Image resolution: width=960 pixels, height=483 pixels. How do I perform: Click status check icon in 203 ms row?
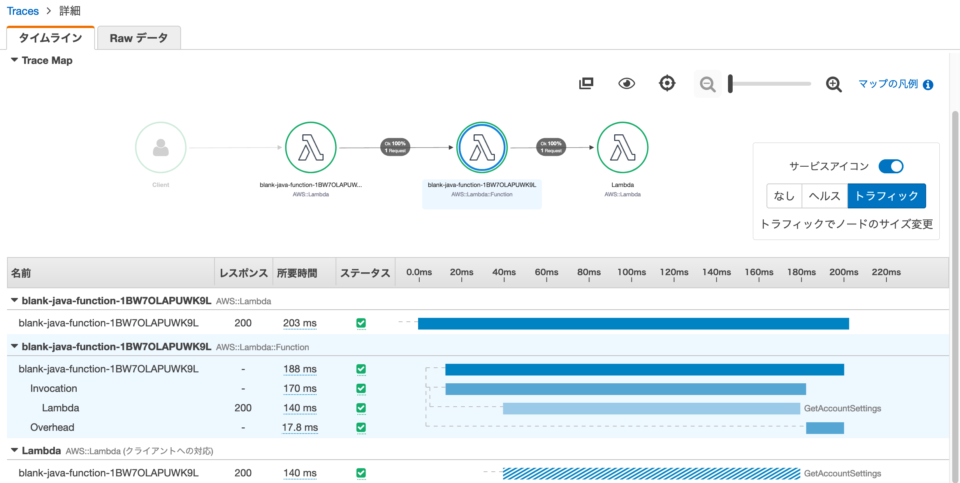click(x=361, y=323)
